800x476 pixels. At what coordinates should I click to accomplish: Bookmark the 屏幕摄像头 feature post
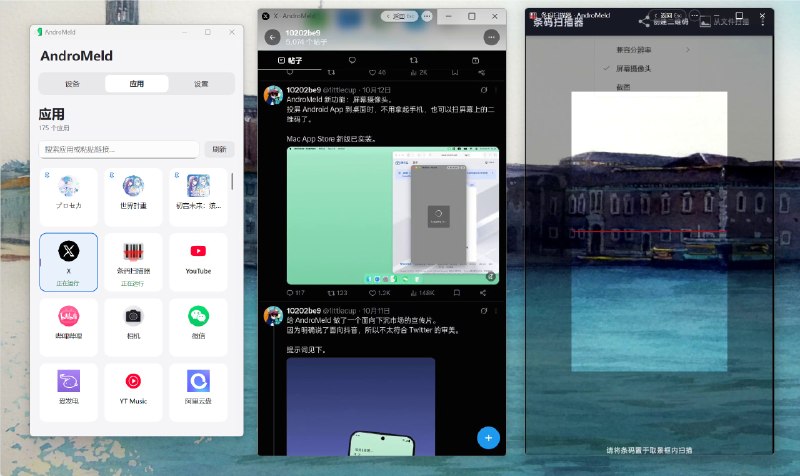(x=457, y=293)
